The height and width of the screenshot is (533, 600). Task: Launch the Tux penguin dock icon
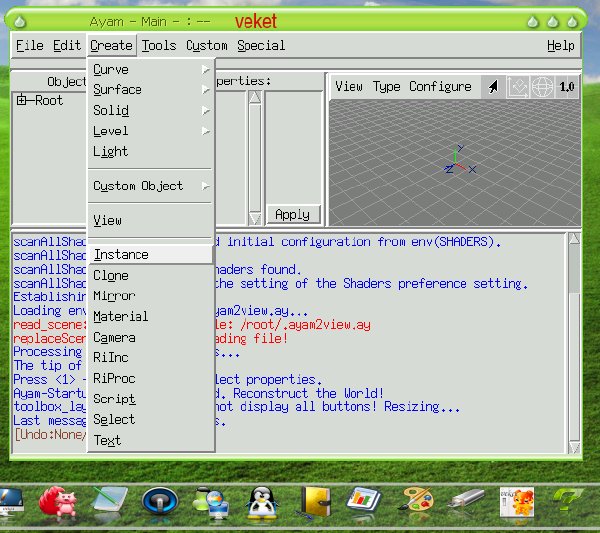coord(262,502)
